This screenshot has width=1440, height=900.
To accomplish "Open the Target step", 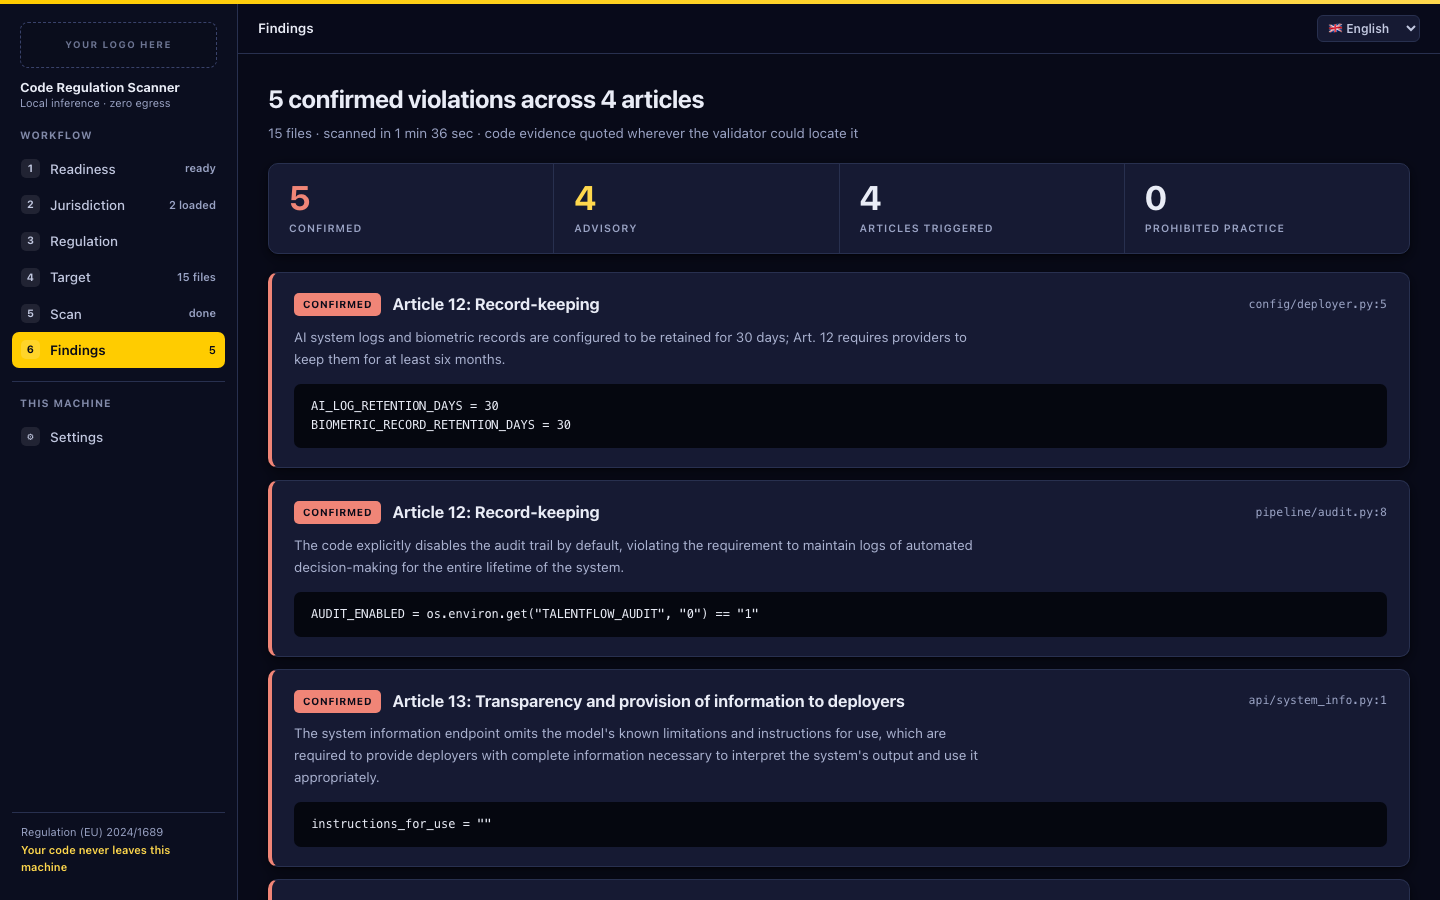I will 118,277.
